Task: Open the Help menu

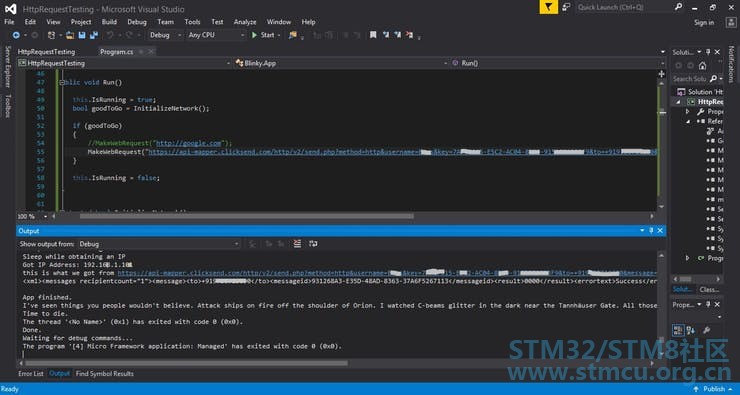Action: pyautogui.click(x=308, y=22)
